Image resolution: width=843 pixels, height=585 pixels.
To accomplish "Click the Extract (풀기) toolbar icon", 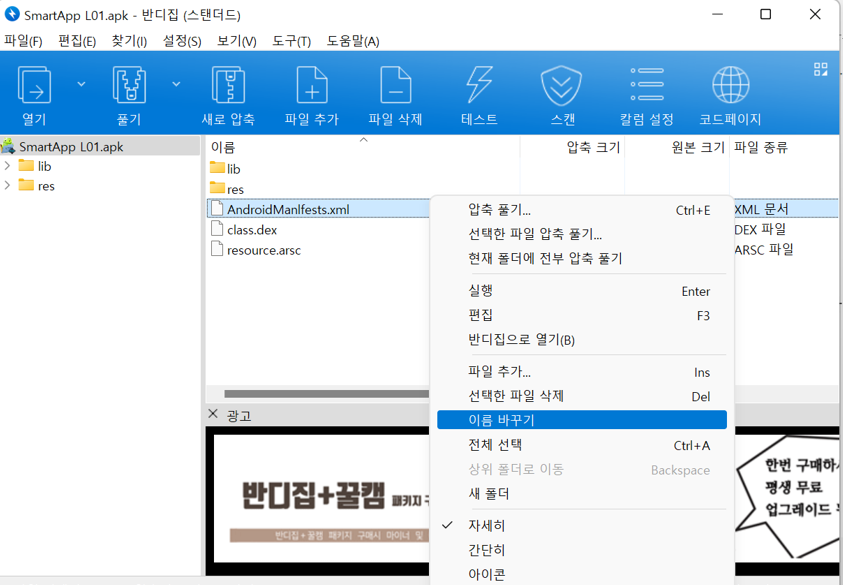I will pyautogui.click(x=129, y=84).
